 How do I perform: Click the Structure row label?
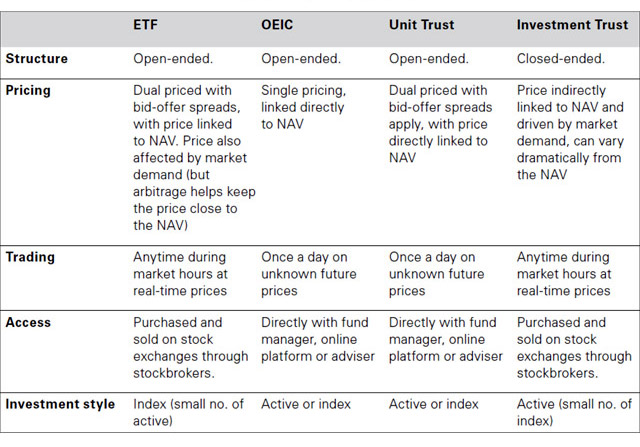coord(37,58)
